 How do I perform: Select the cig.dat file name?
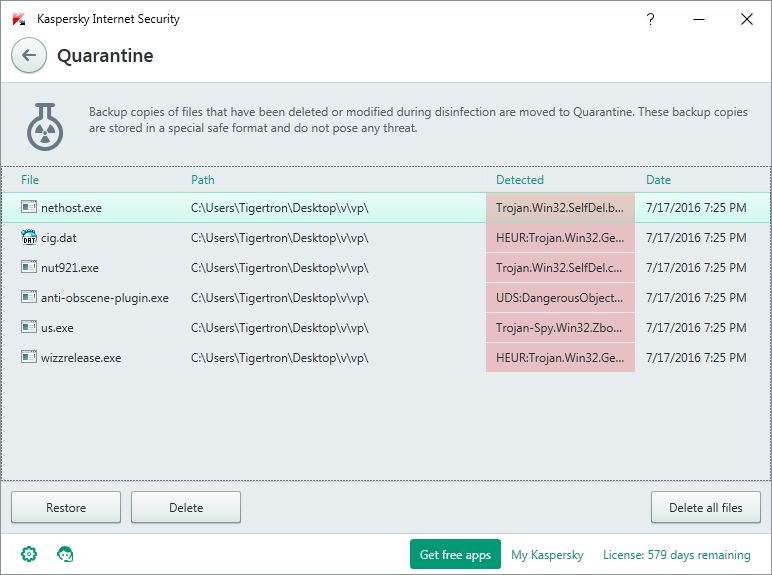(59, 238)
